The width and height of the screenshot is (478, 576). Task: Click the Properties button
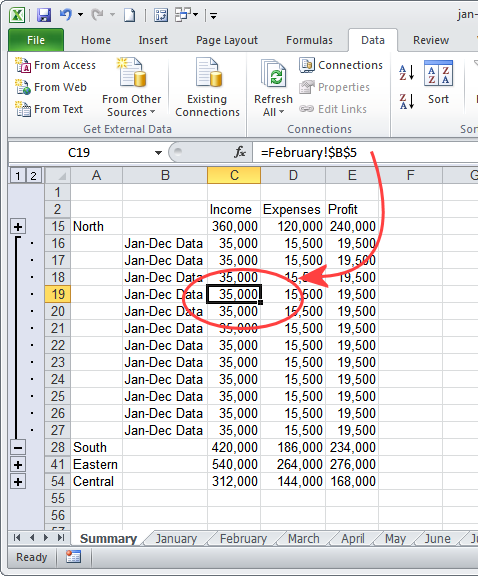click(334, 87)
